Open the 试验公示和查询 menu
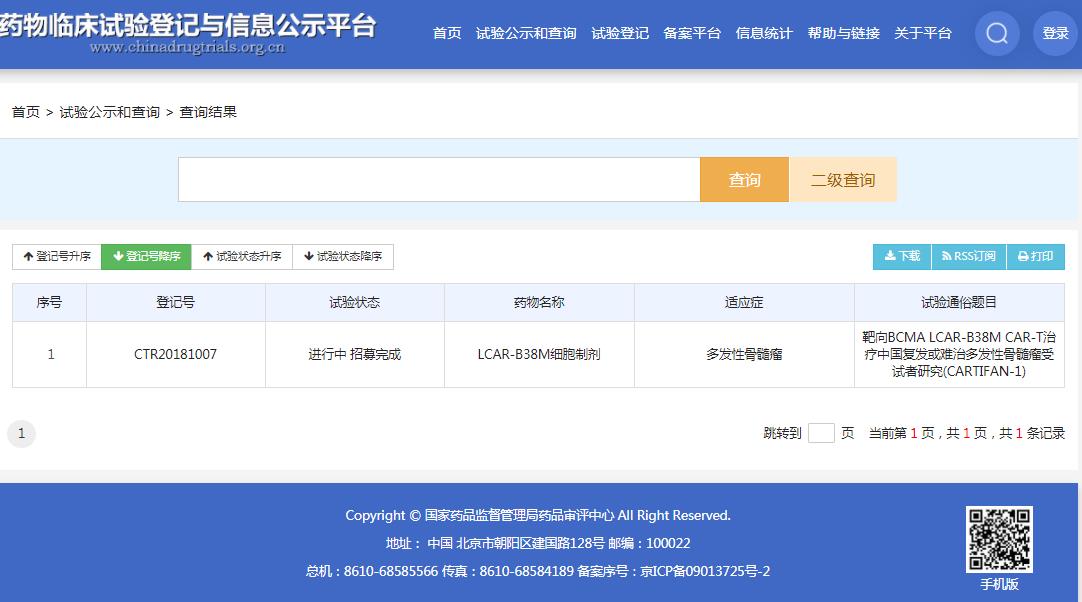Viewport: 1082px width, 602px height. (x=526, y=34)
